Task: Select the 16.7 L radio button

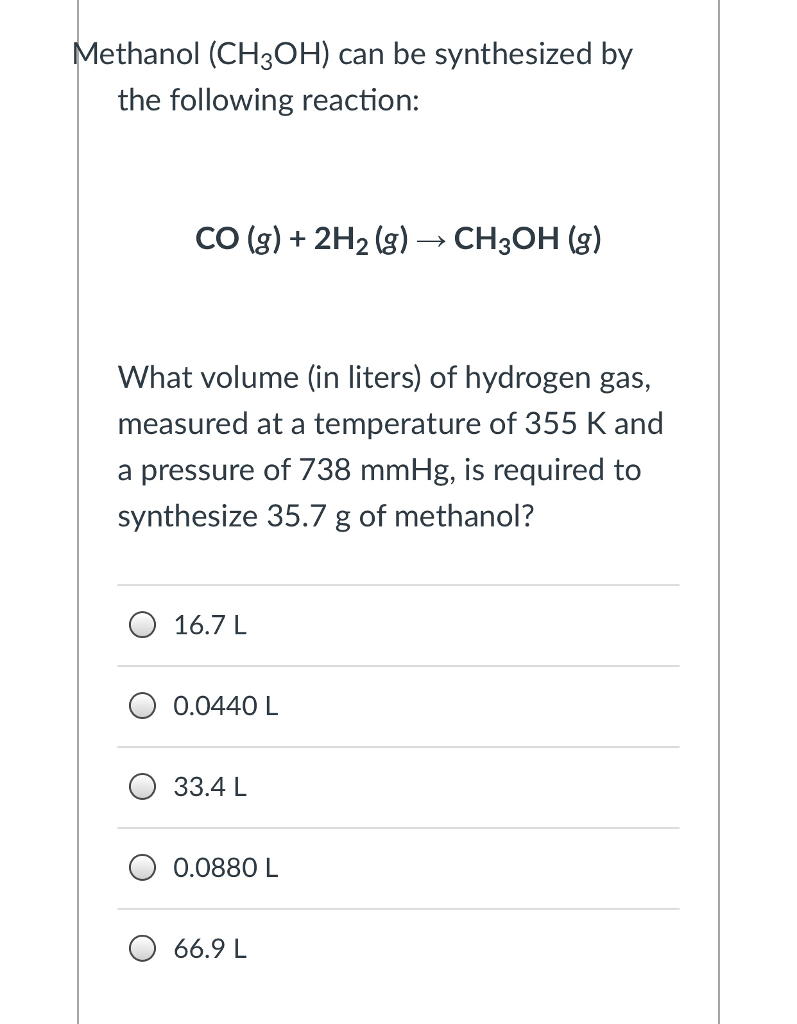Action: pos(143,624)
